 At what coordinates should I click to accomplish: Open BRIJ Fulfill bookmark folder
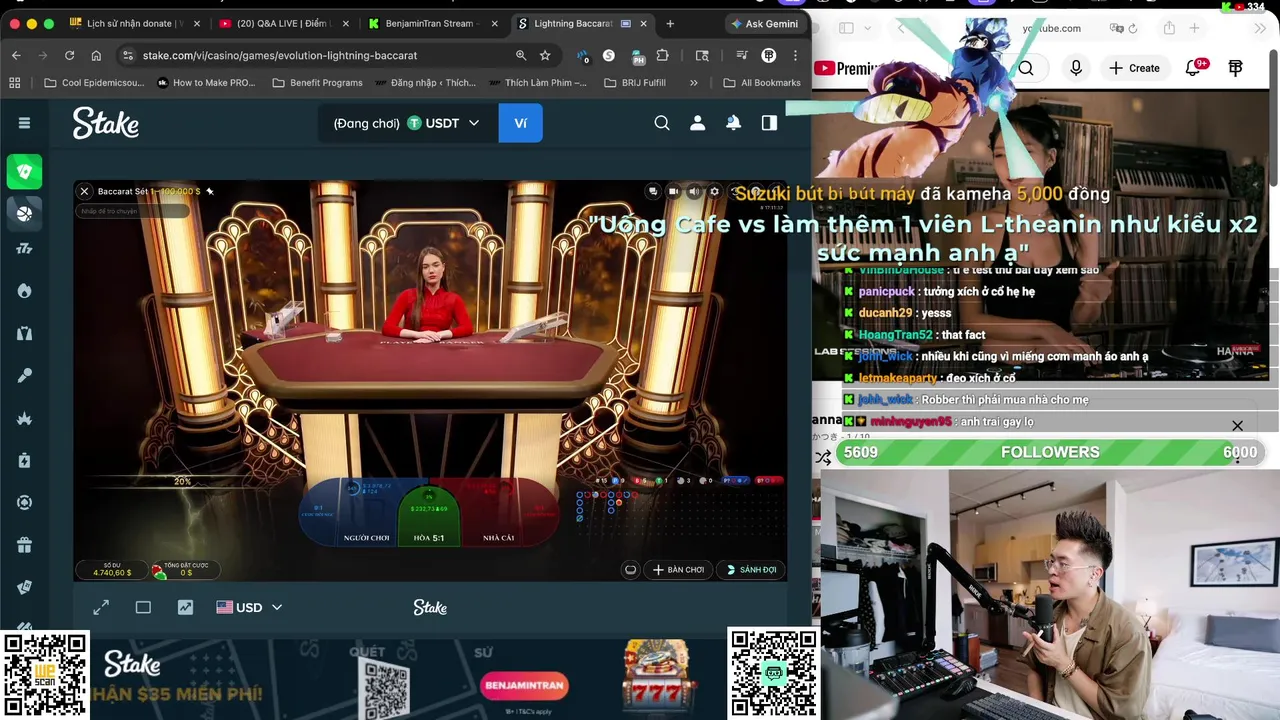coord(635,83)
